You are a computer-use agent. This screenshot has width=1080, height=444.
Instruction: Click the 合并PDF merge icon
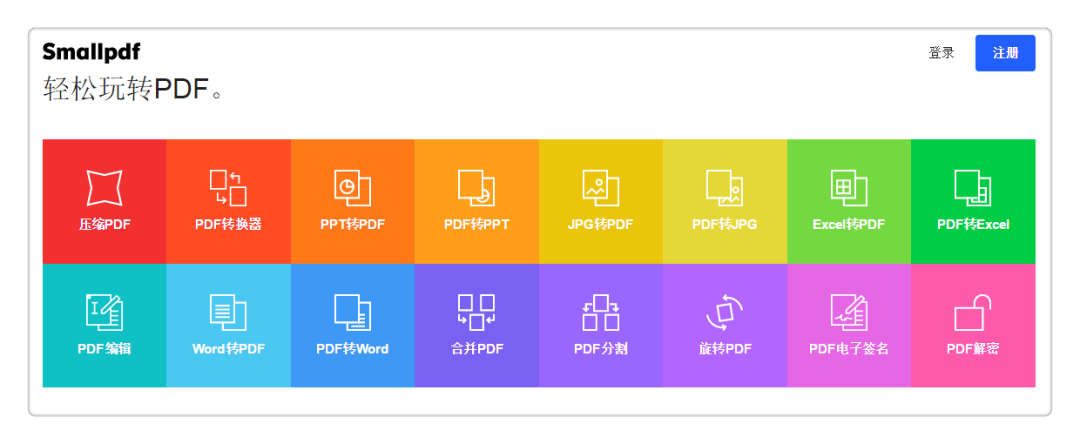[x=476, y=312]
